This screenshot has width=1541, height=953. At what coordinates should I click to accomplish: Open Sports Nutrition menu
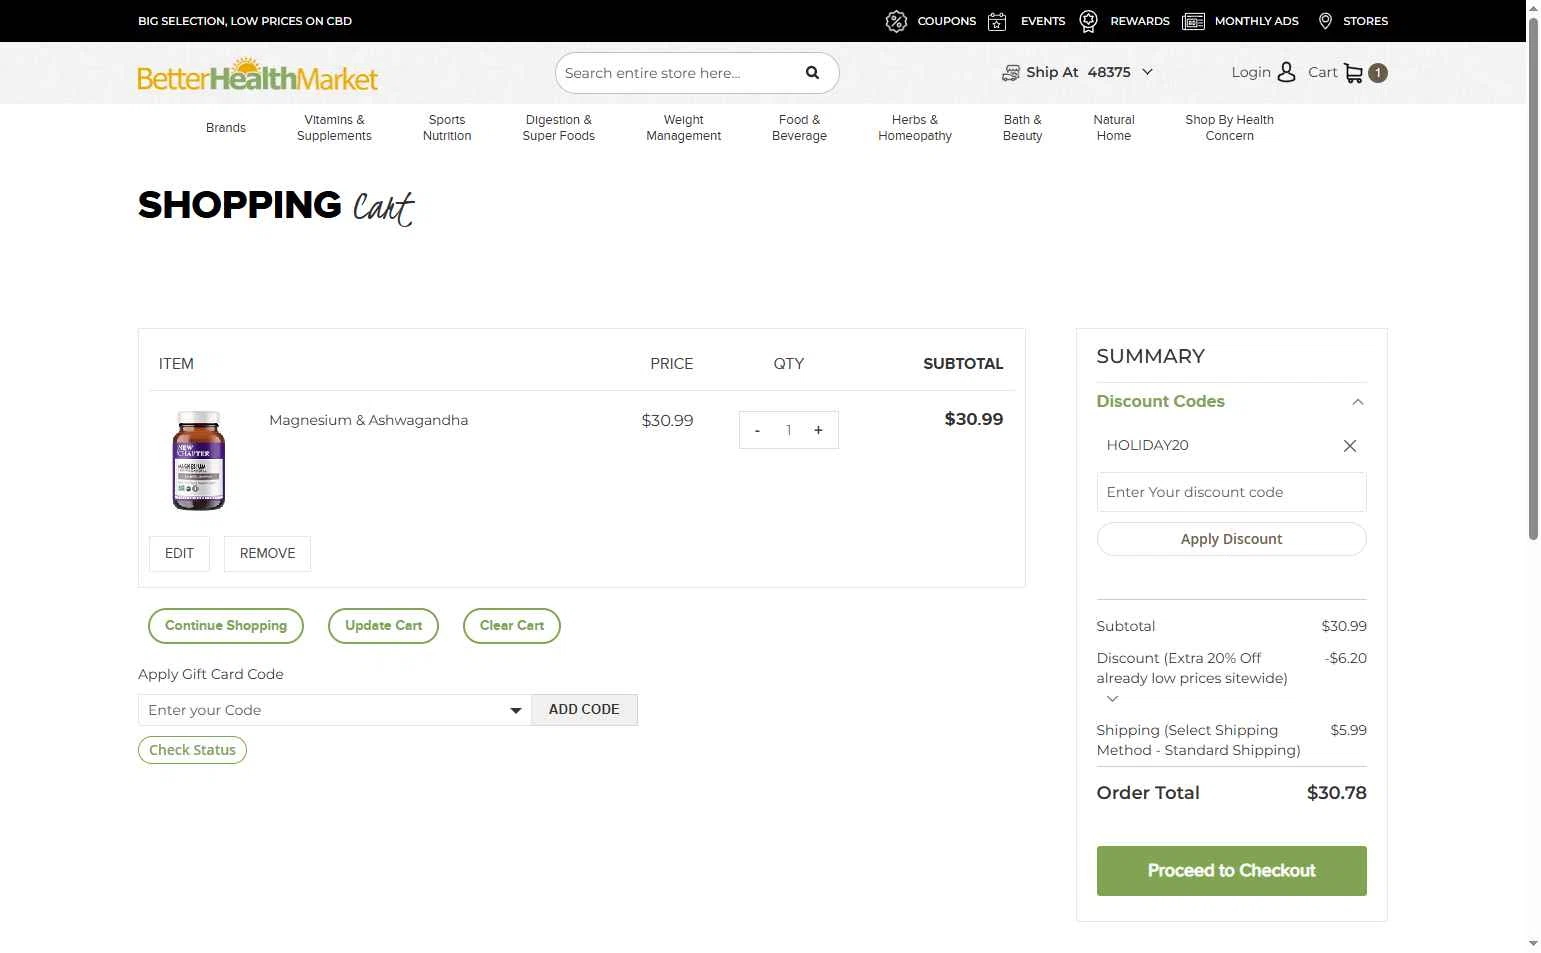pos(447,128)
